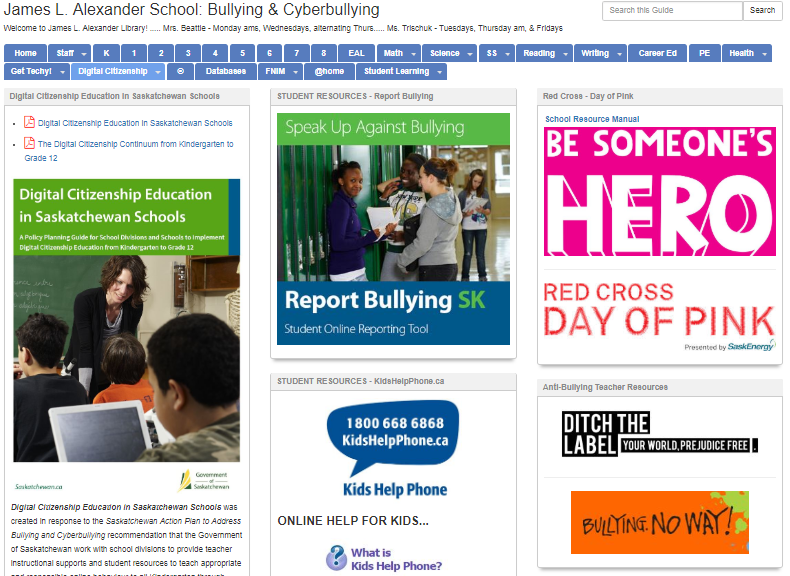Viewport: 790px width, 576px height.
Task: Click the ONLINE HELP FOR KIDS heading
Action: [353, 521]
